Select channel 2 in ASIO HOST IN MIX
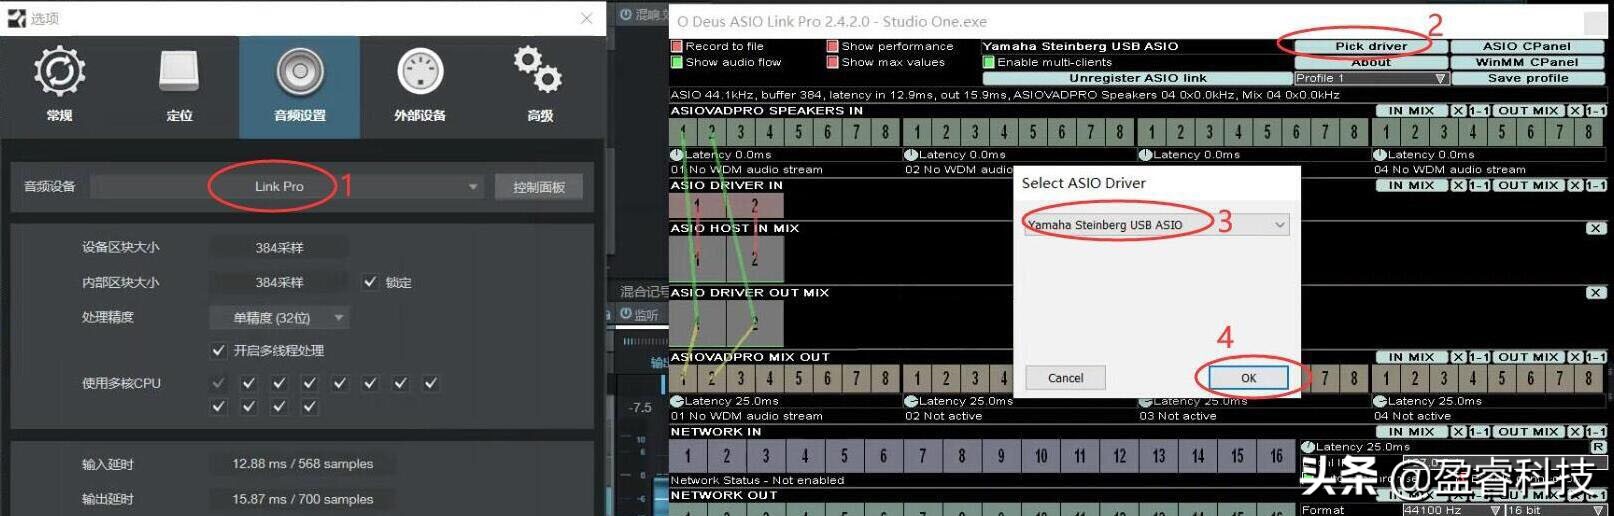This screenshot has width=1614, height=516. tap(754, 258)
